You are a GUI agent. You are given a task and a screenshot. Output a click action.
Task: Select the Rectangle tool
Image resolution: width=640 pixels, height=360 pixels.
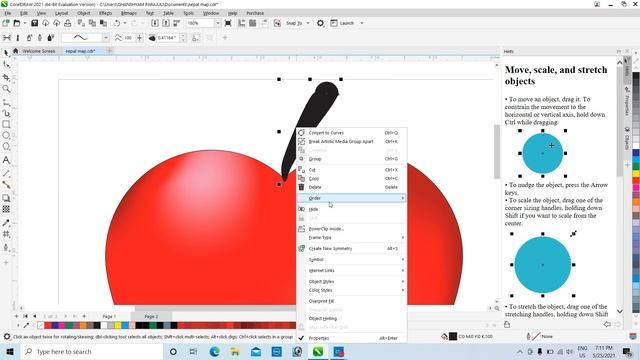6,124
